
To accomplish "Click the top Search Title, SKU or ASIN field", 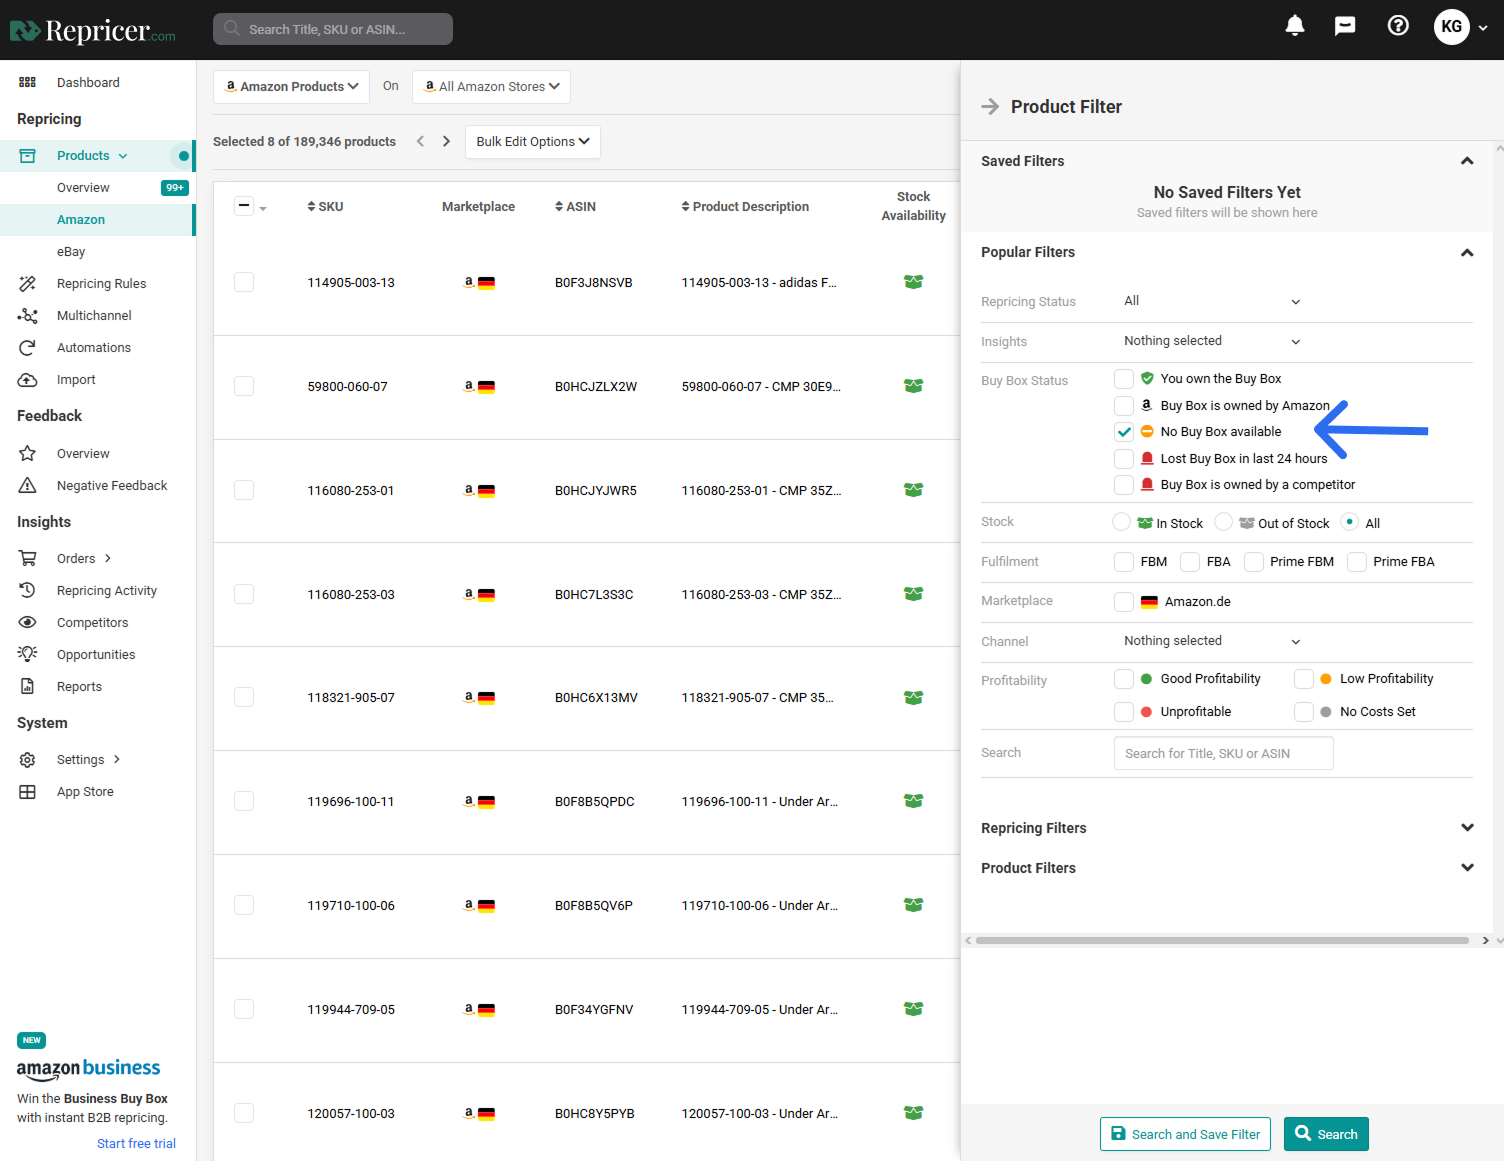I will 333,29.
